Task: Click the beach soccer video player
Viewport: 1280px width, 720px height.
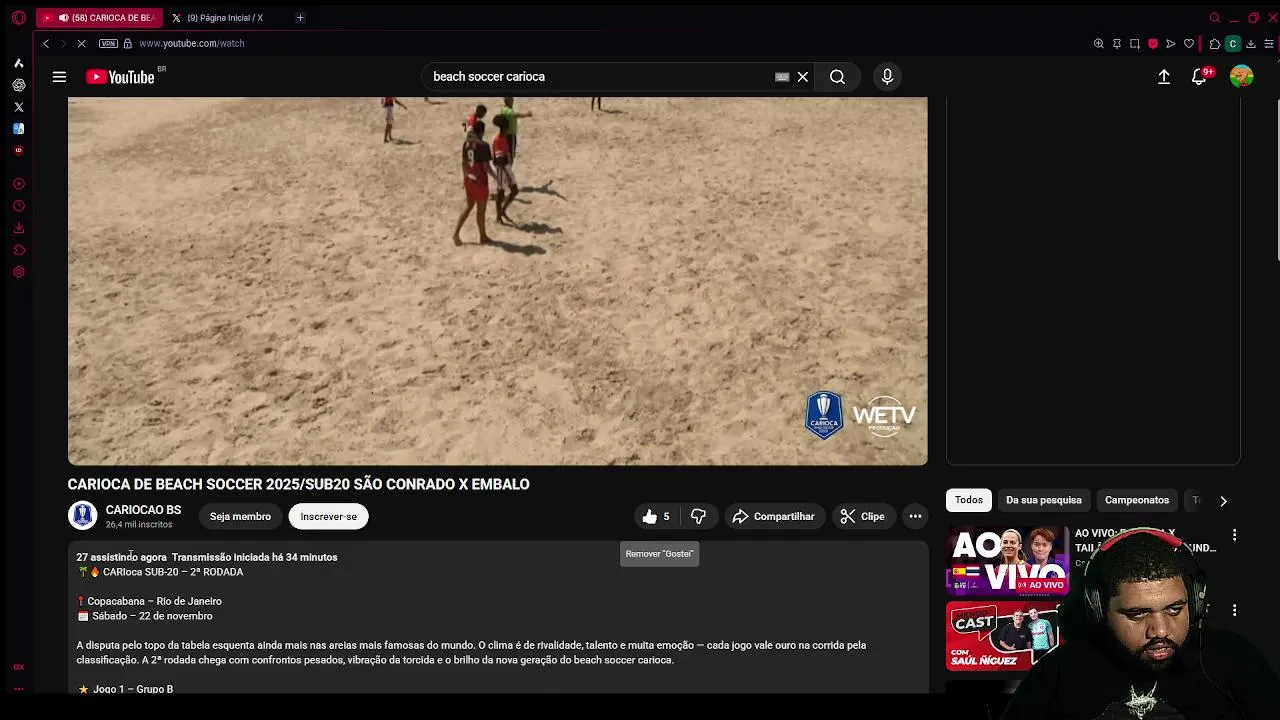Action: click(x=497, y=281)
